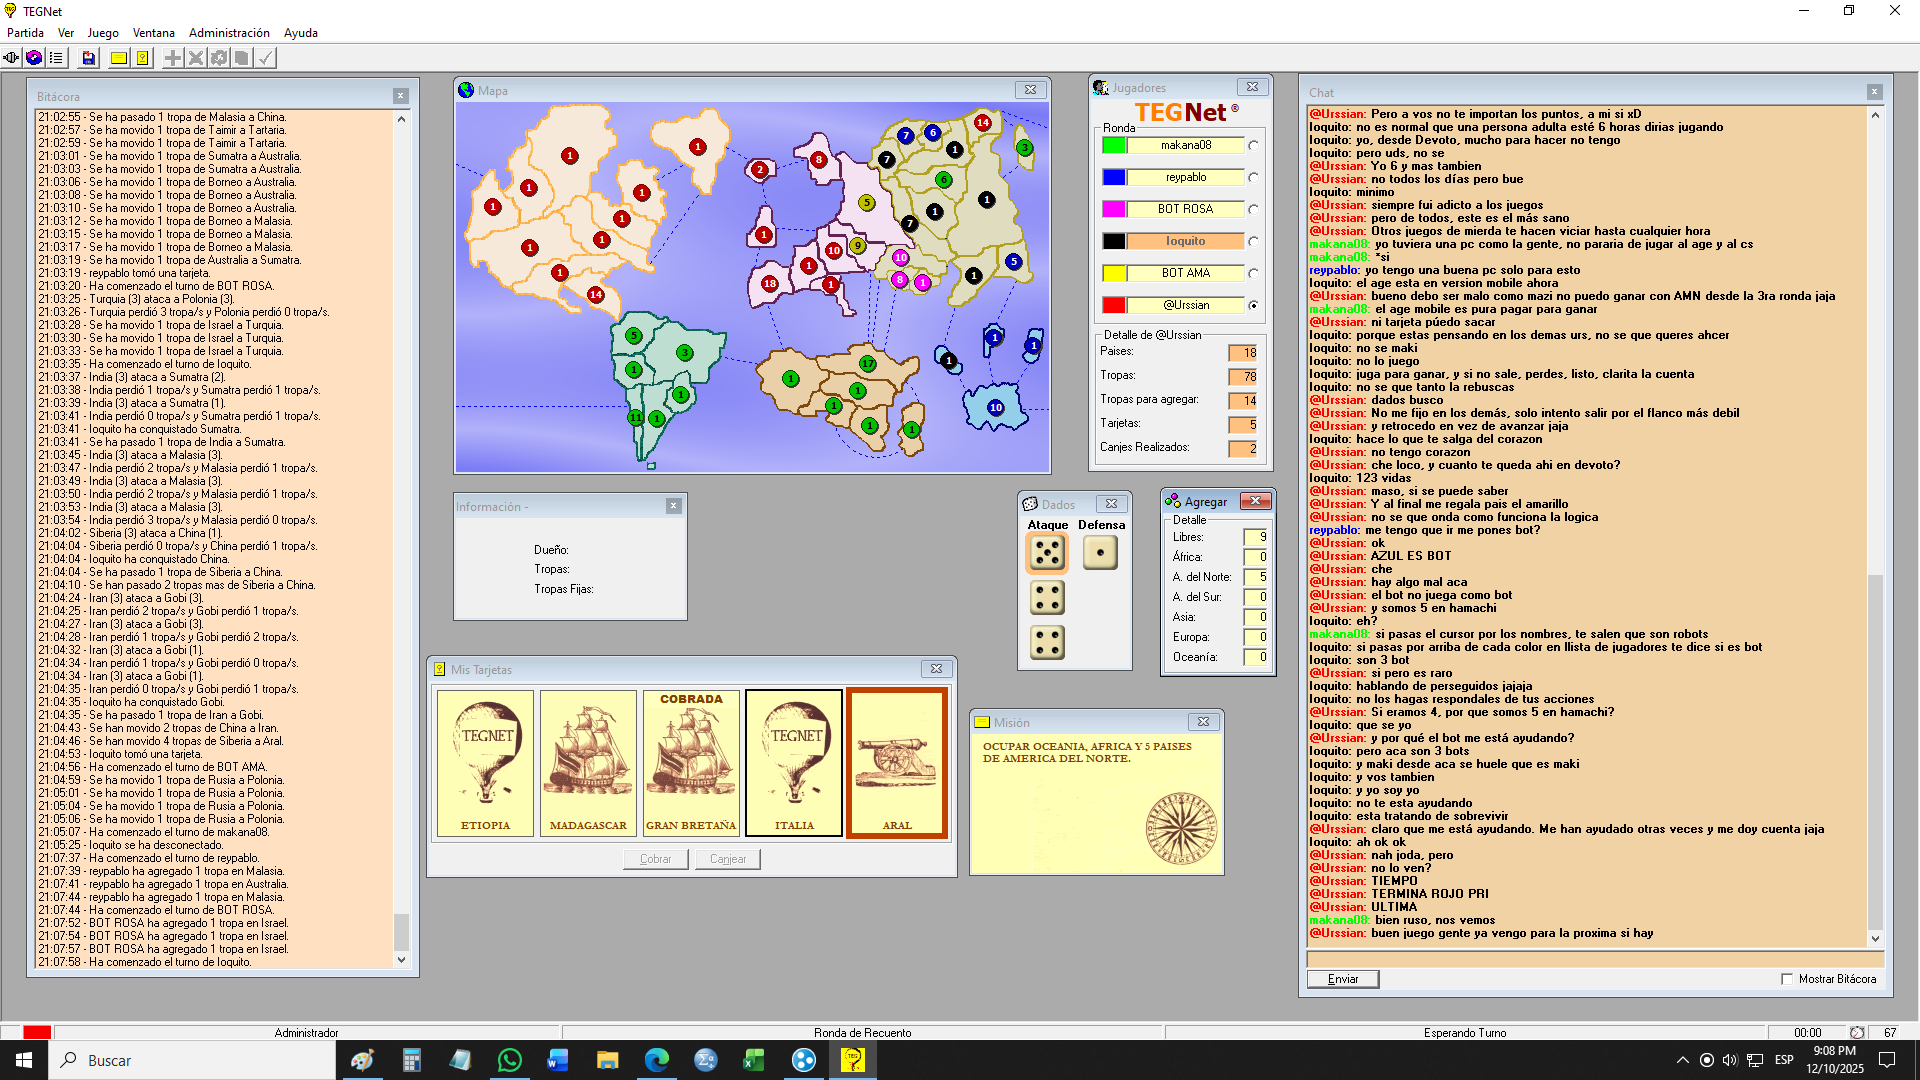This screenshot has width=1920, height=1080.
Task: Open the Administración menu
Action: 229,33
